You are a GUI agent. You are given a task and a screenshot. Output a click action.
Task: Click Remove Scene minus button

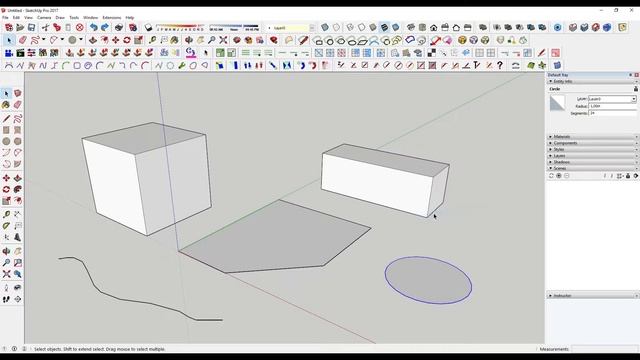tap(567, 176)
